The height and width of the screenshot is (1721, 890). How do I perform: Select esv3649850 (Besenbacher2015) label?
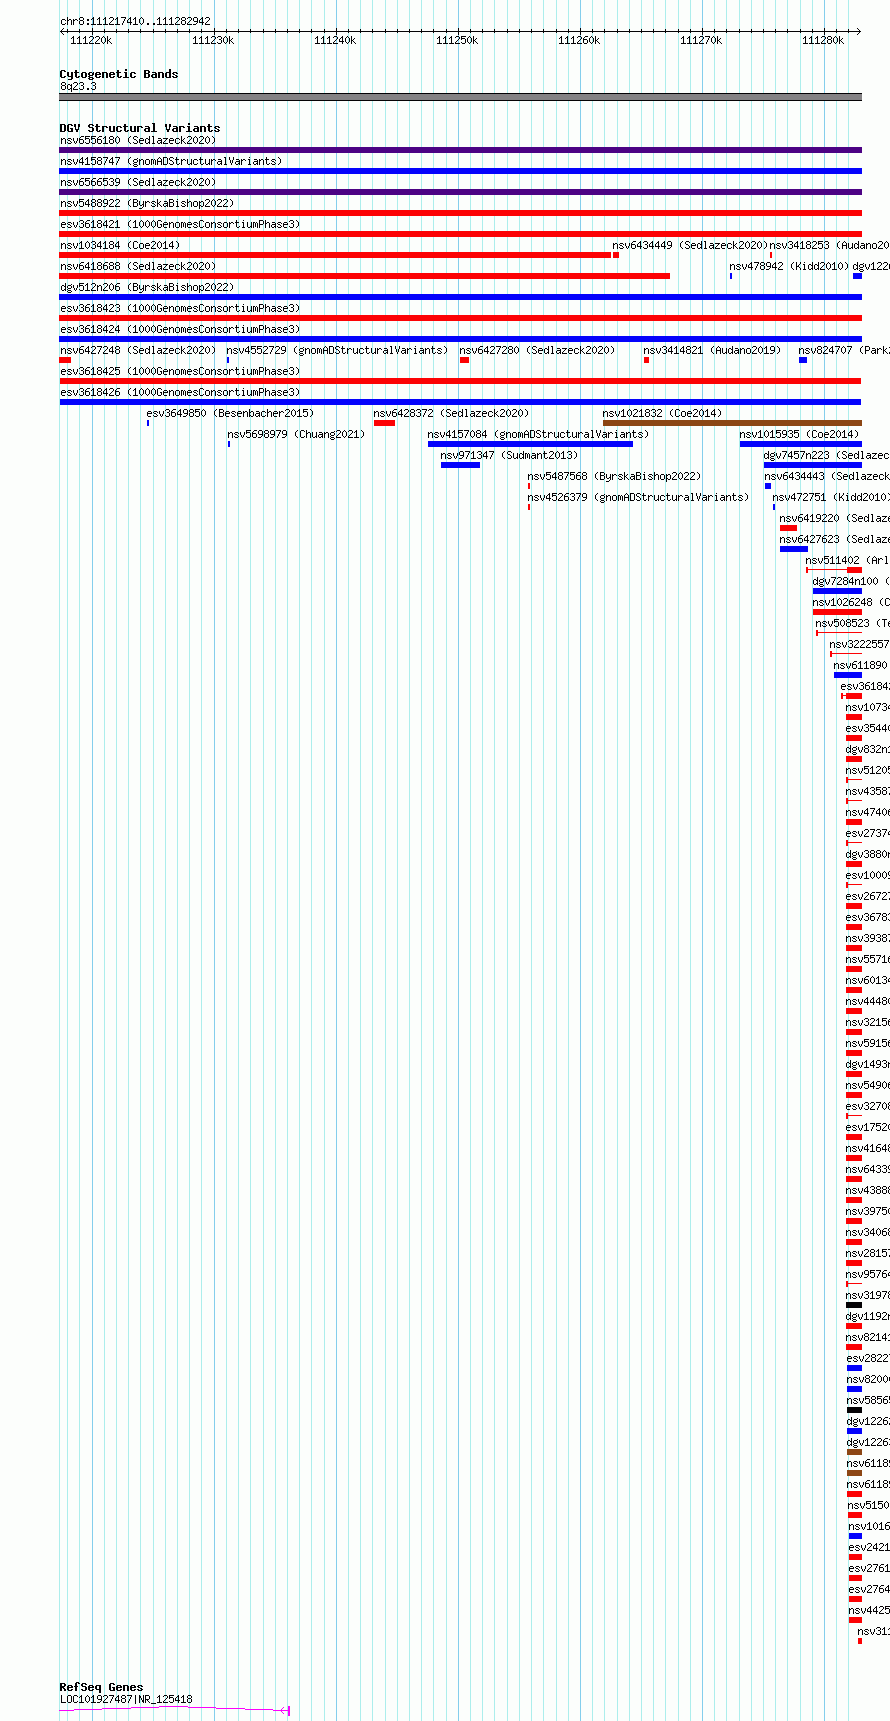click(x=230, y=413)
